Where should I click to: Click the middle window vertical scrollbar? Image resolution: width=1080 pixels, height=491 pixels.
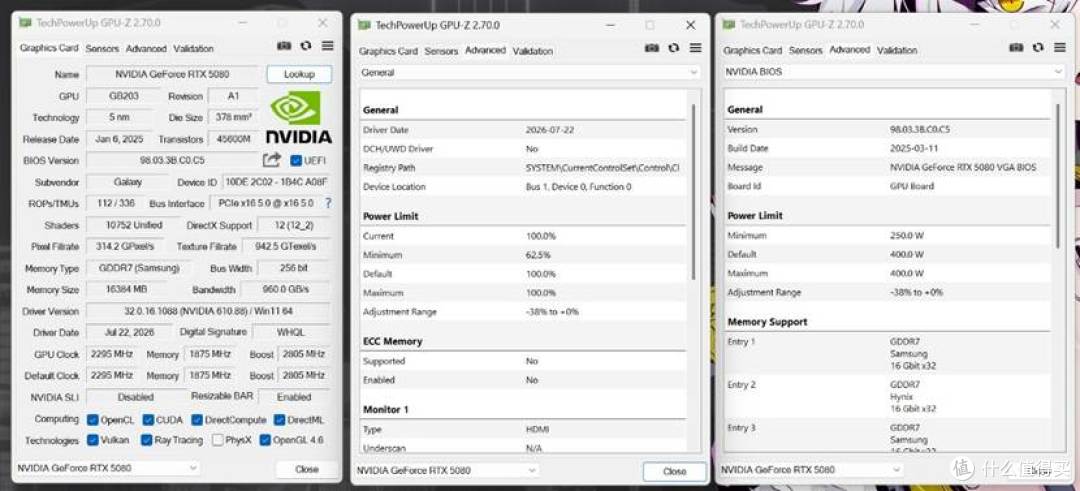693,192
